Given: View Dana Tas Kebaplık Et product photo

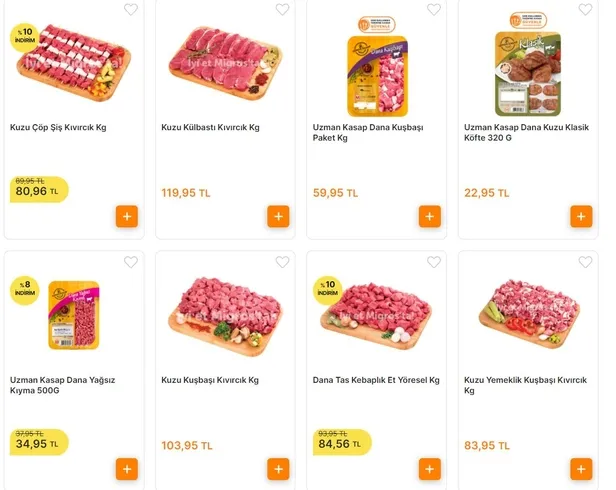Looking at the screenshot, I should pos(376,312).
